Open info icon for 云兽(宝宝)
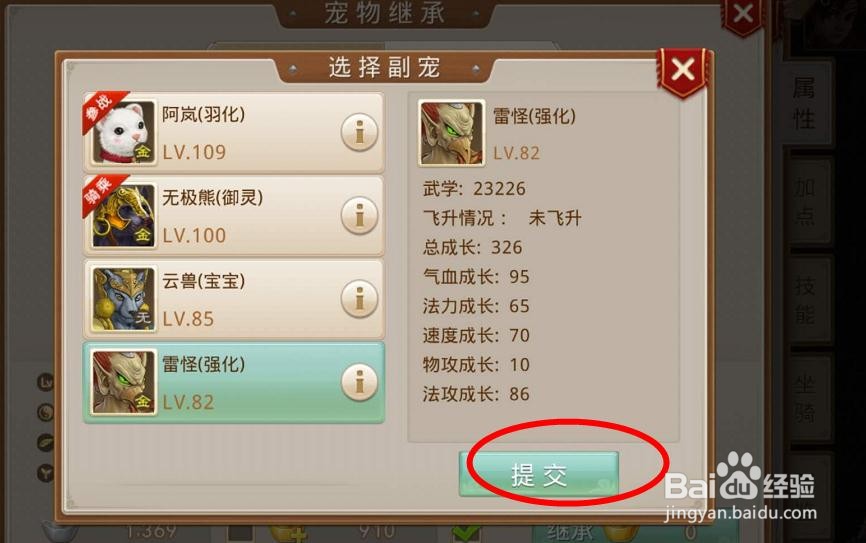Viewport: 866px width, 543px height. (360, 299)
